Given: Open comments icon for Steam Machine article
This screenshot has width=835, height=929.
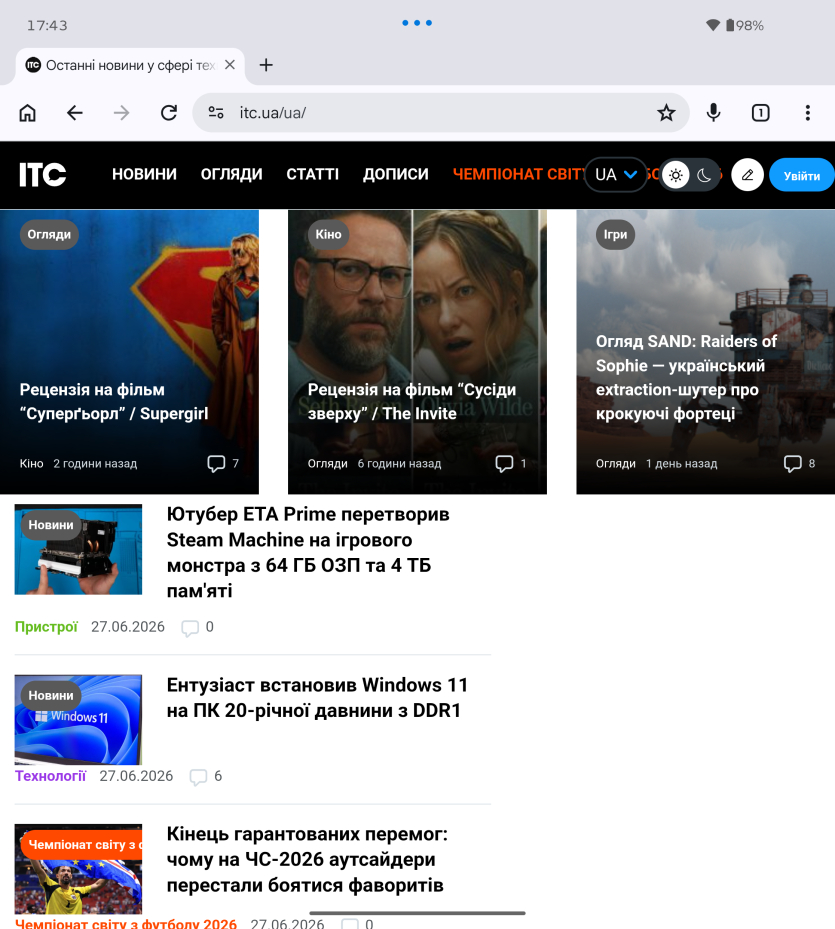Looking at the screenshot, I should pyautogui.click(x=190, y=627).
